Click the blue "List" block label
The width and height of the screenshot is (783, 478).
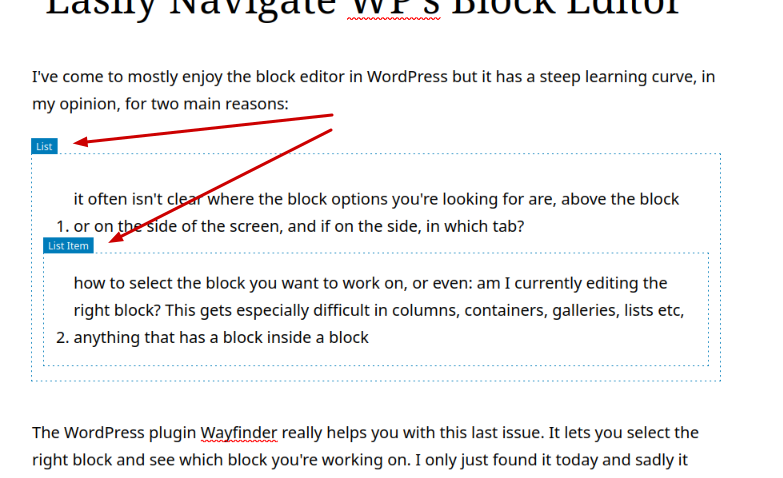(x=44, y=146)
